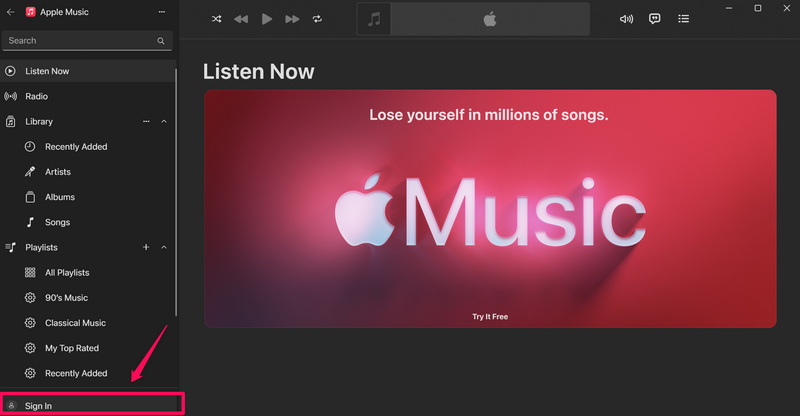Screen dimensions: 800x416
Task: Click the Library music icon
Action: click(10, 121)
